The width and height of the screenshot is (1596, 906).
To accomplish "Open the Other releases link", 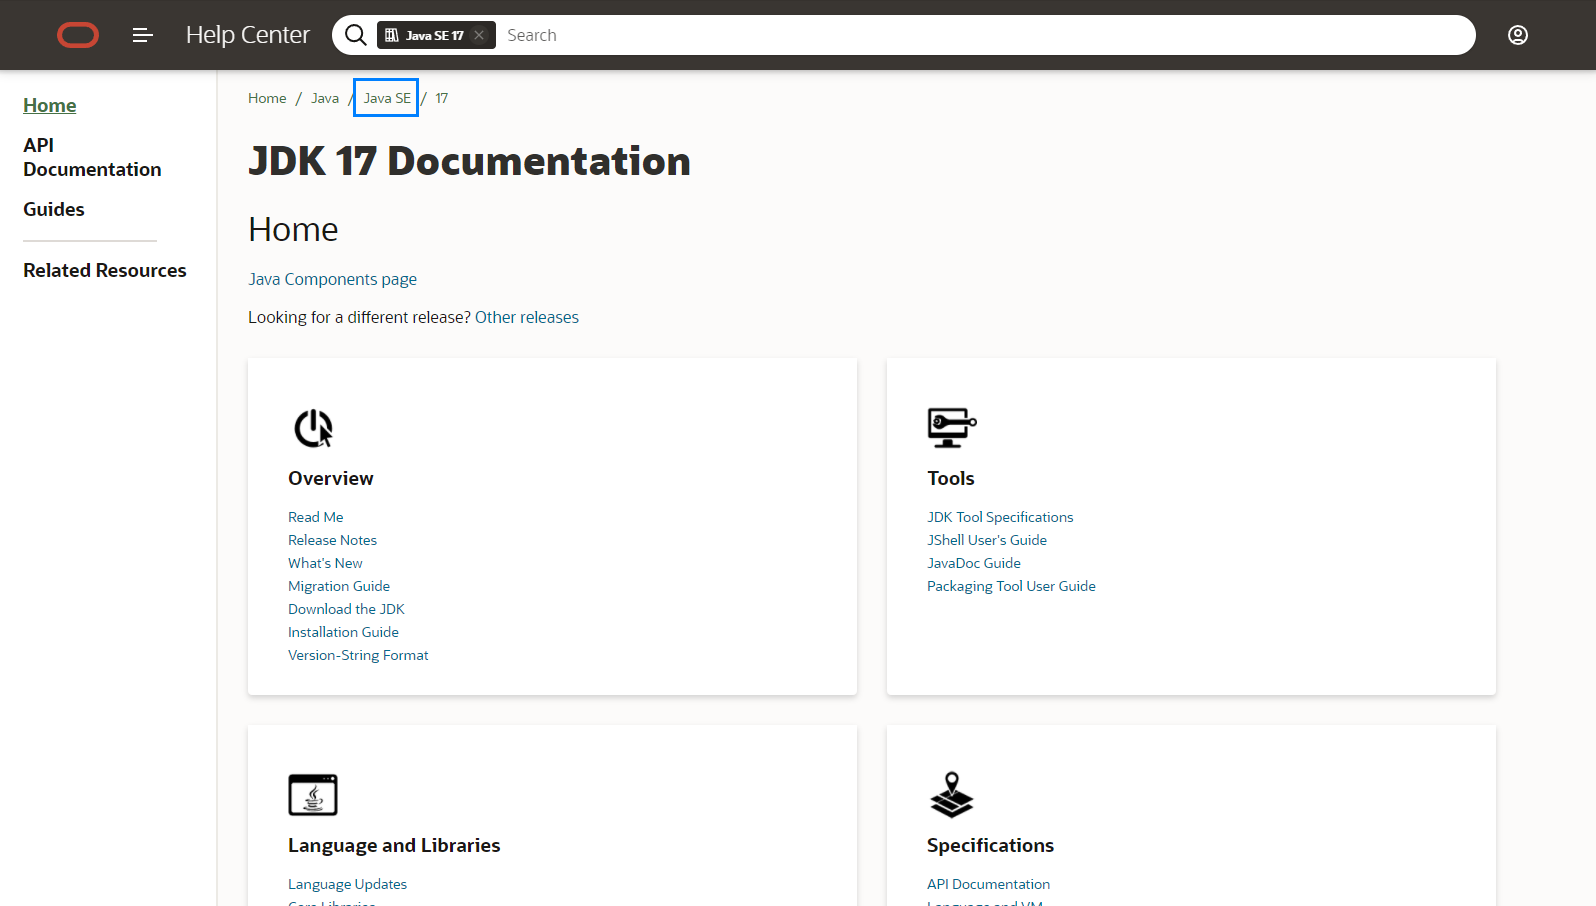I will (x=527, y=317).
